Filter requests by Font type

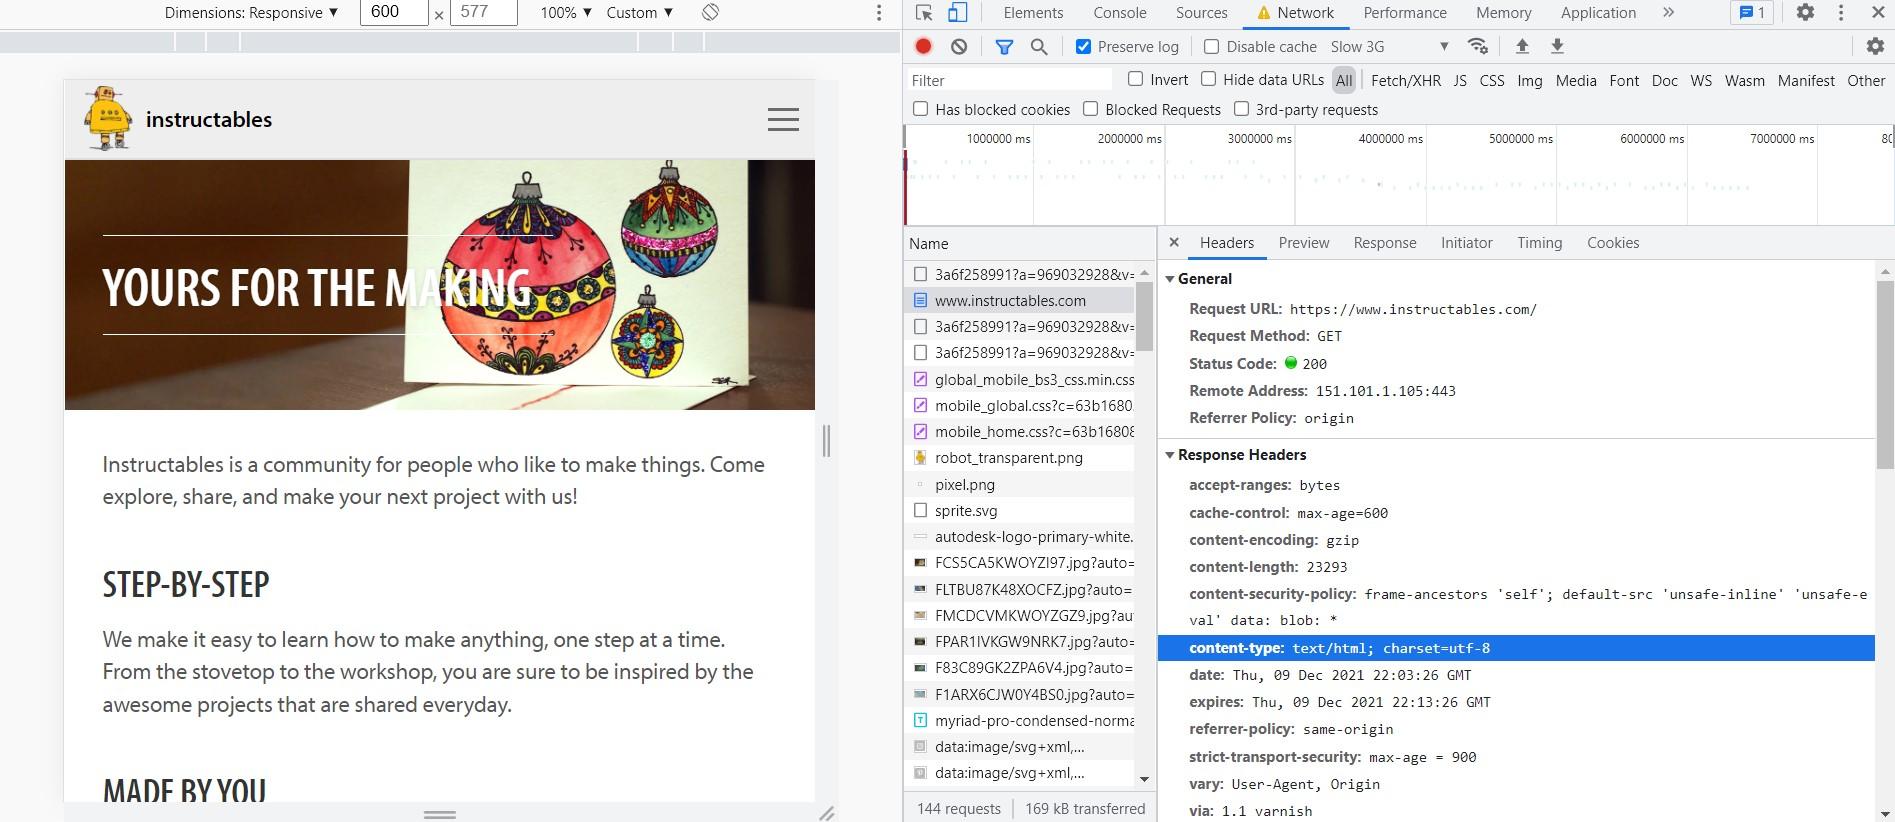1624,80
